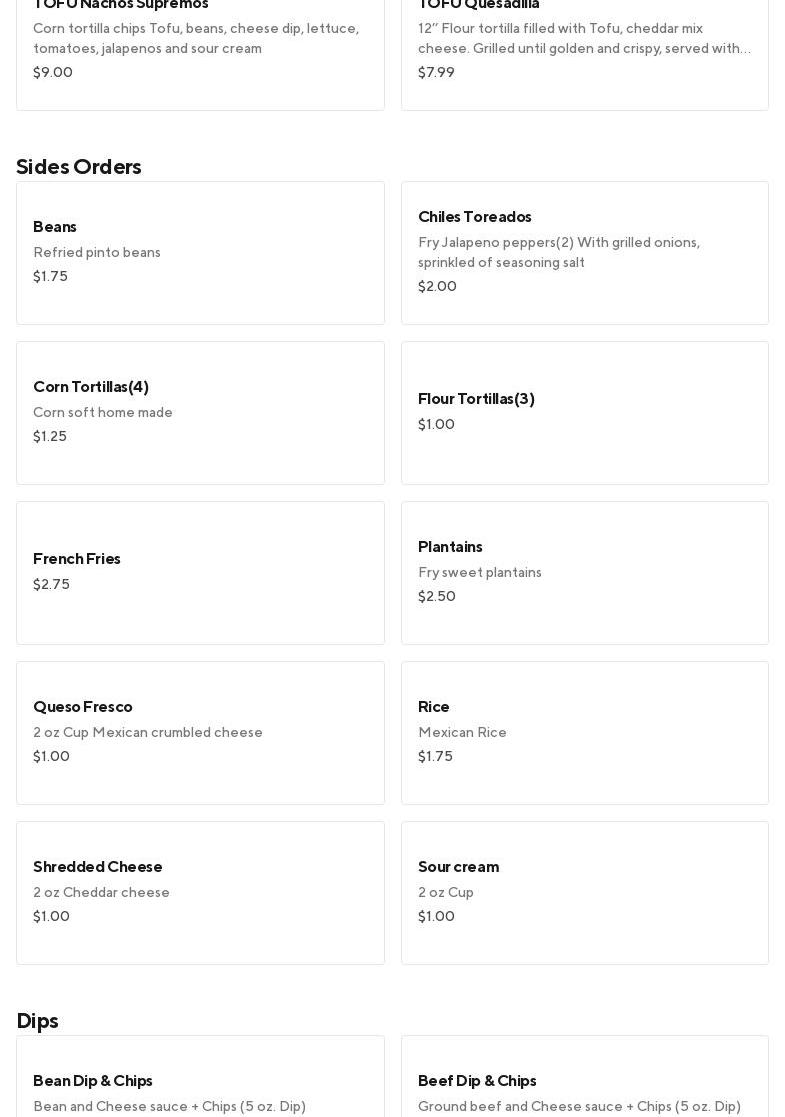This screenshot has width=785, height=1117.
Task: Select the Shredded Cheese item
Action: tap(200, 892)
